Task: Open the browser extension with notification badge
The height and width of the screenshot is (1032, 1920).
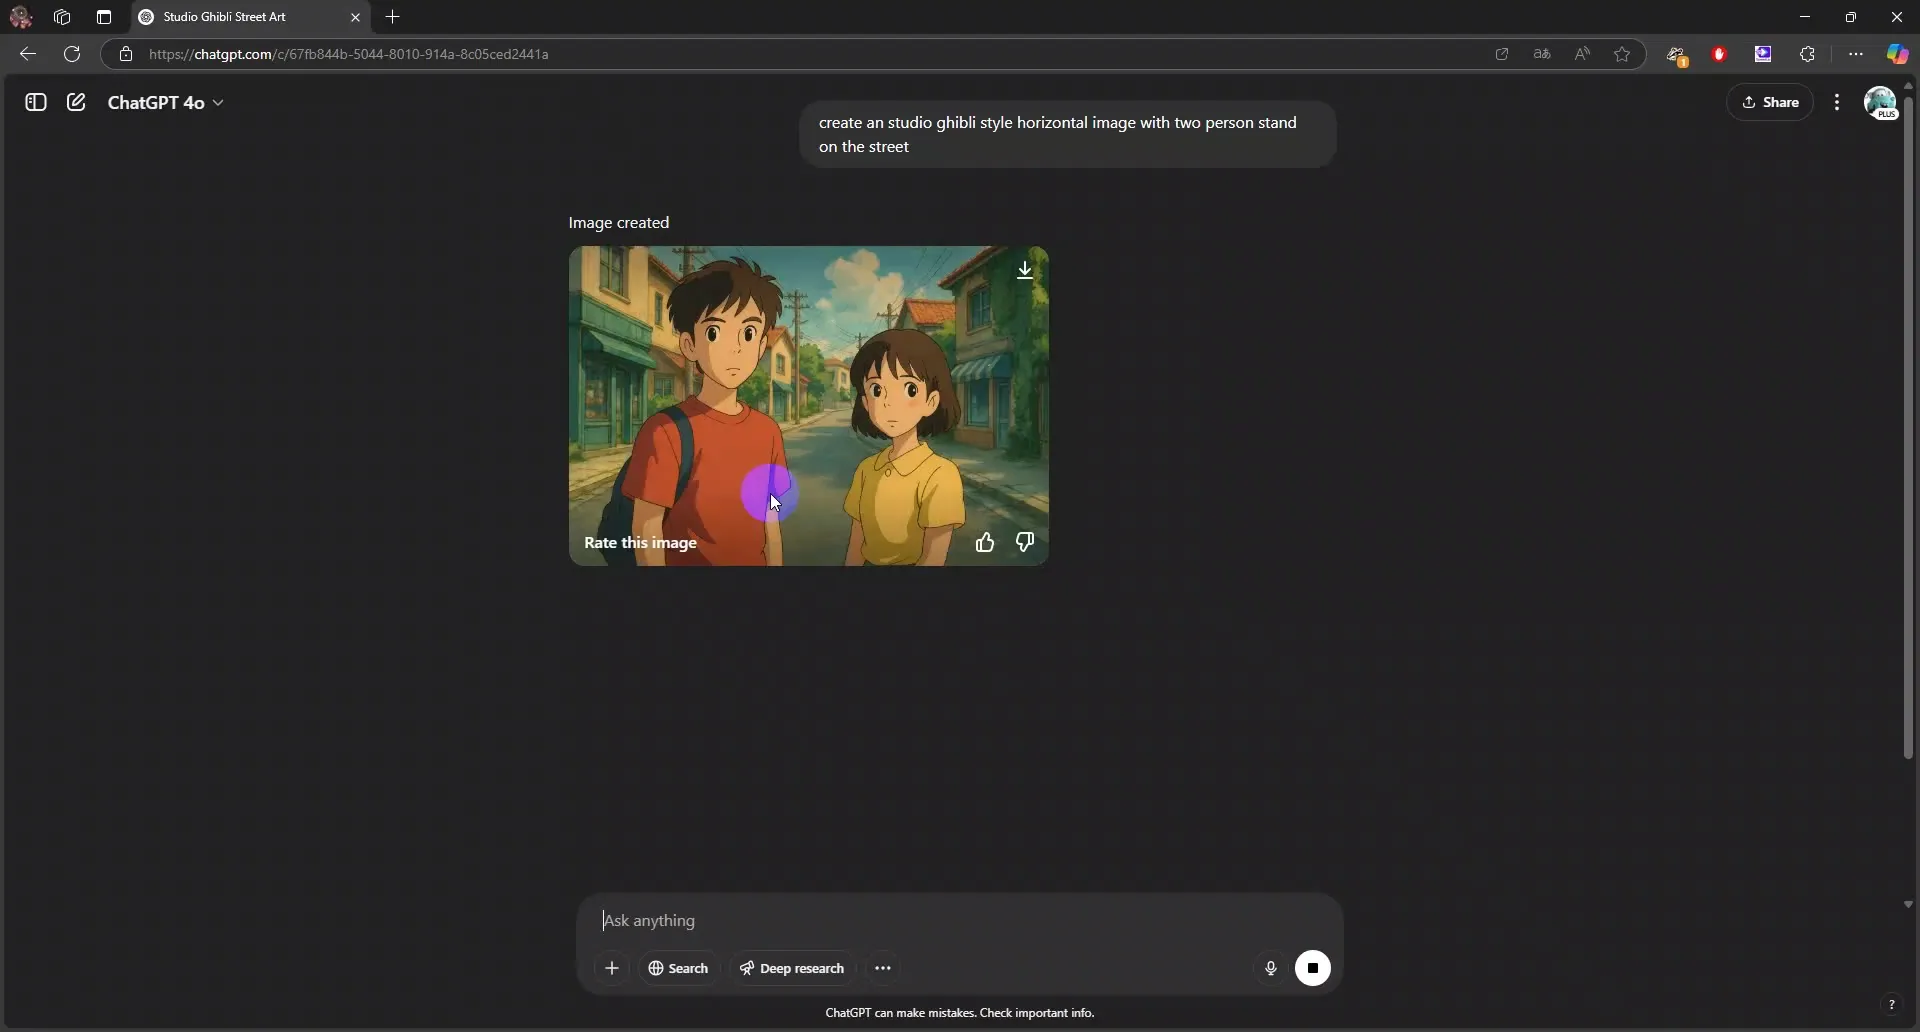Action: [1677, 55]
